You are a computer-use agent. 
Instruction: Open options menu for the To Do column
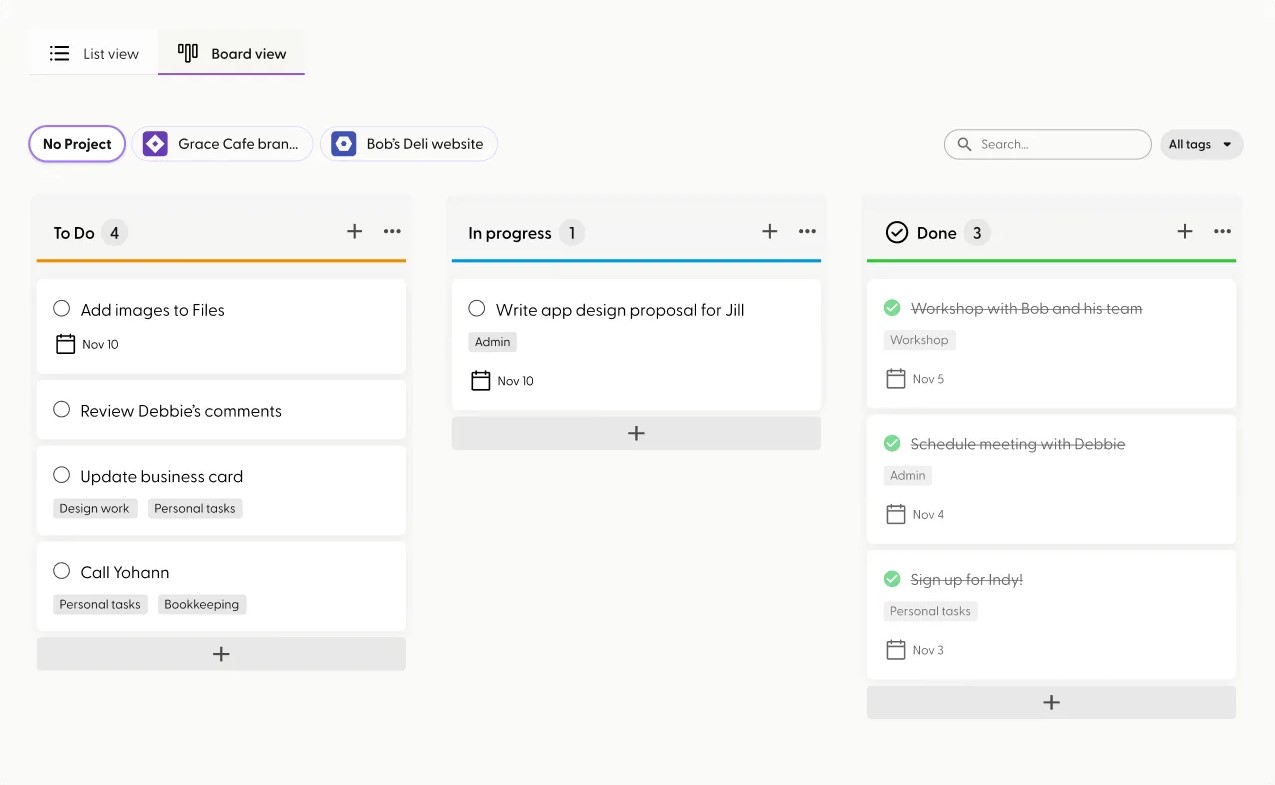[392, 231]
